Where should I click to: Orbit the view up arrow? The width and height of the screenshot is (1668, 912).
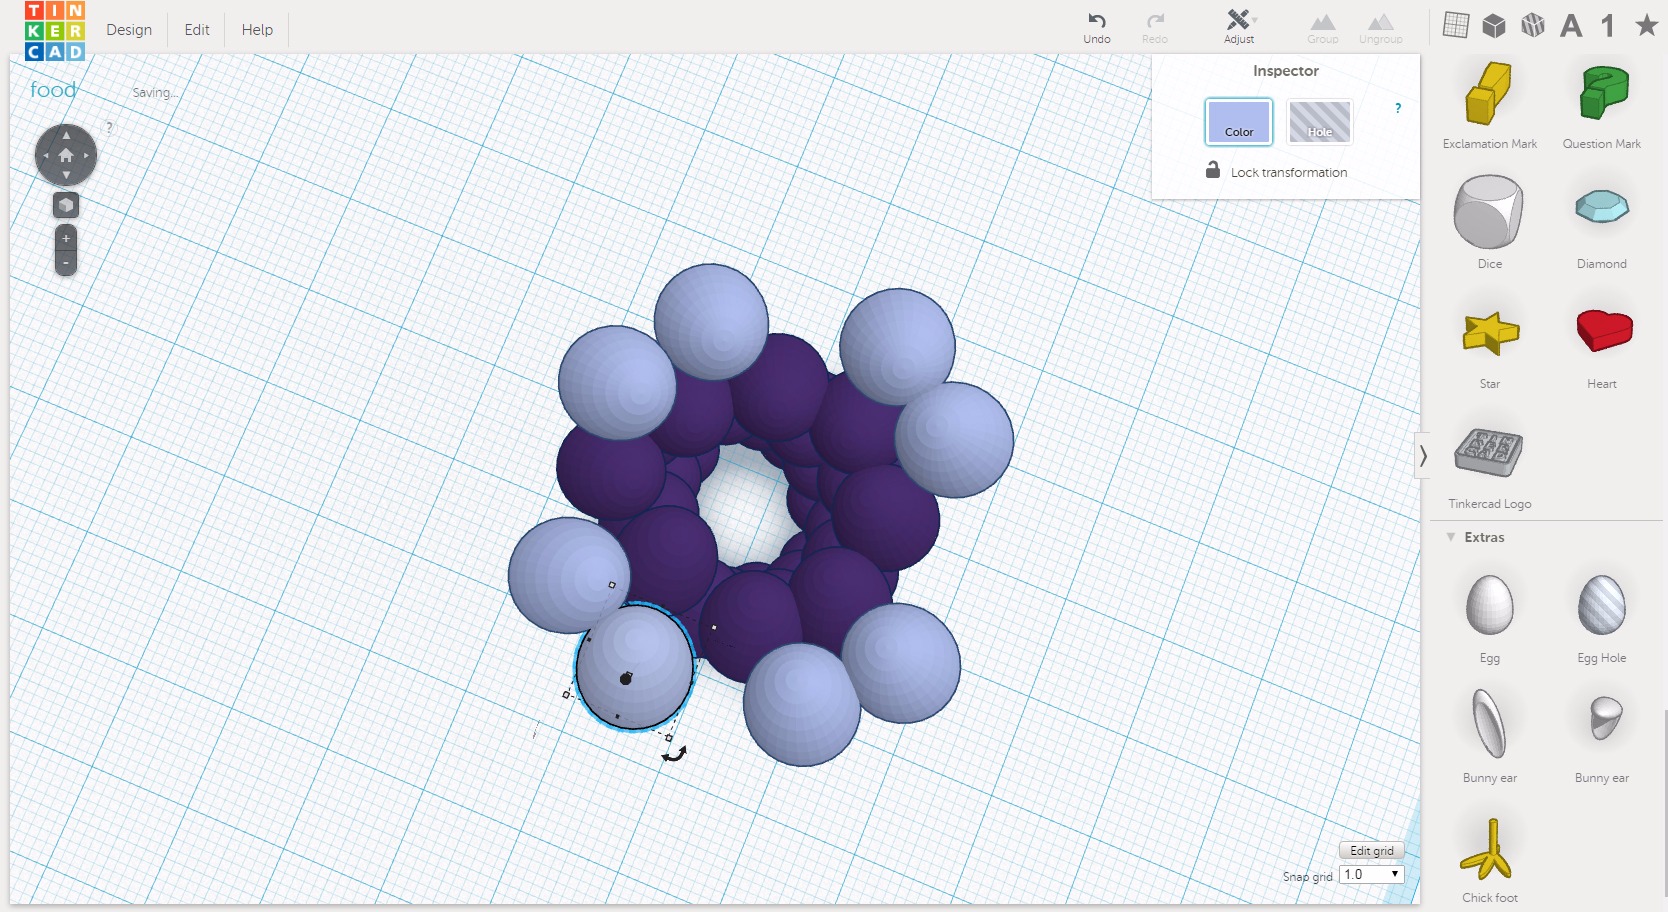[x=66, y=135]
